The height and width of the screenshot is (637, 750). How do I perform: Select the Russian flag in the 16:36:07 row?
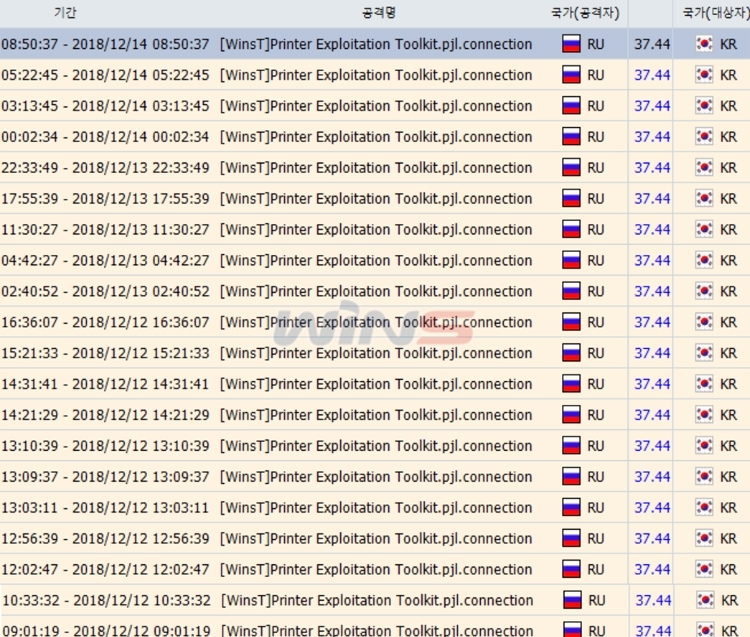click(x=571, y=322)
